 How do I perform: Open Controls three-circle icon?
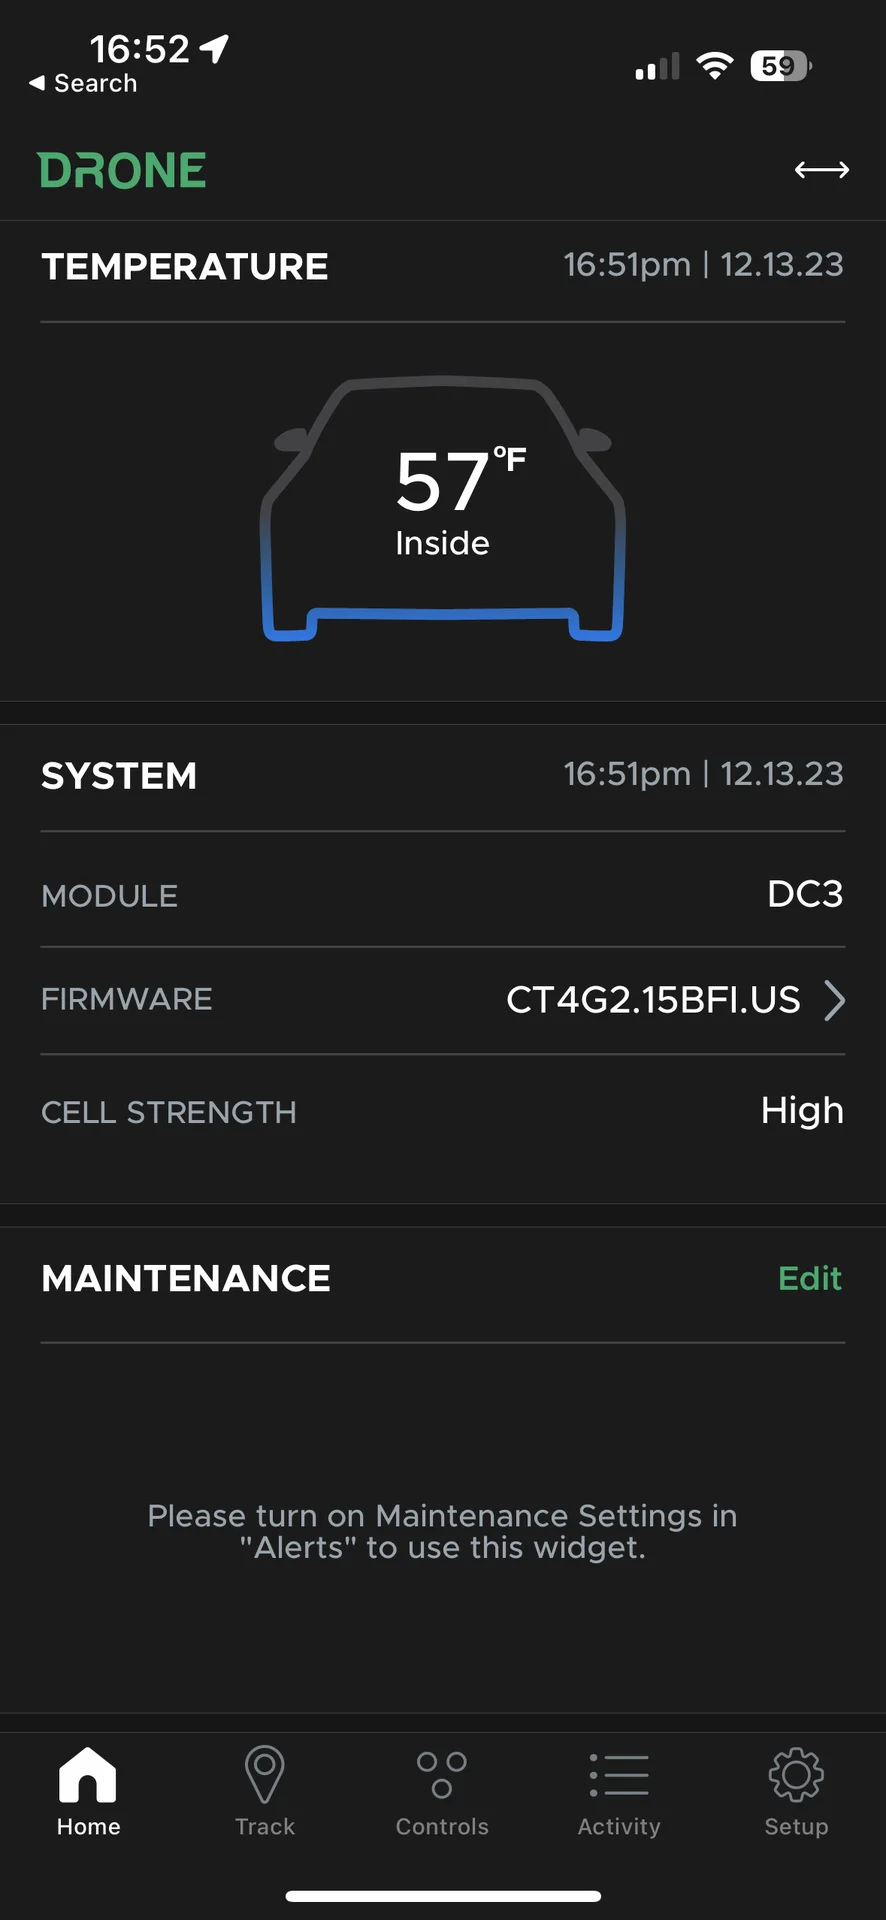pos(442,1776)
